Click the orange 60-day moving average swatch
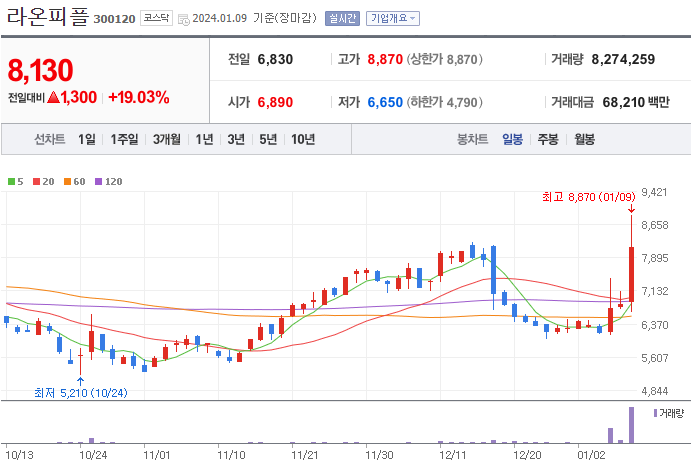The height and width of the screenshot is (475, 691). pyautogui.click(x=67, y=182)
